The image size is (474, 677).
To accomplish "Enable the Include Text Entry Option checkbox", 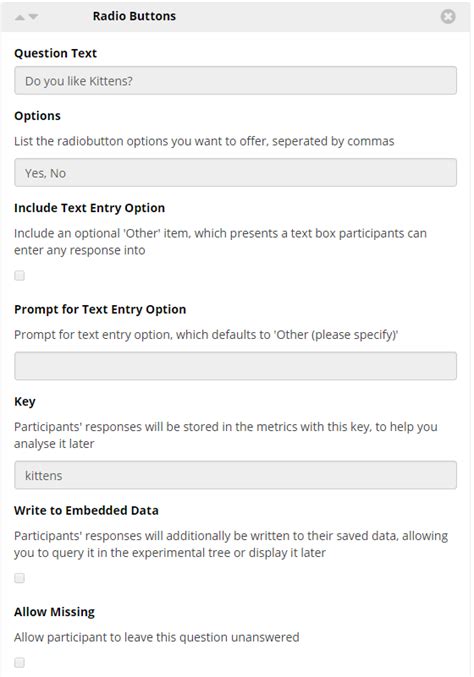I will (19, 275).
